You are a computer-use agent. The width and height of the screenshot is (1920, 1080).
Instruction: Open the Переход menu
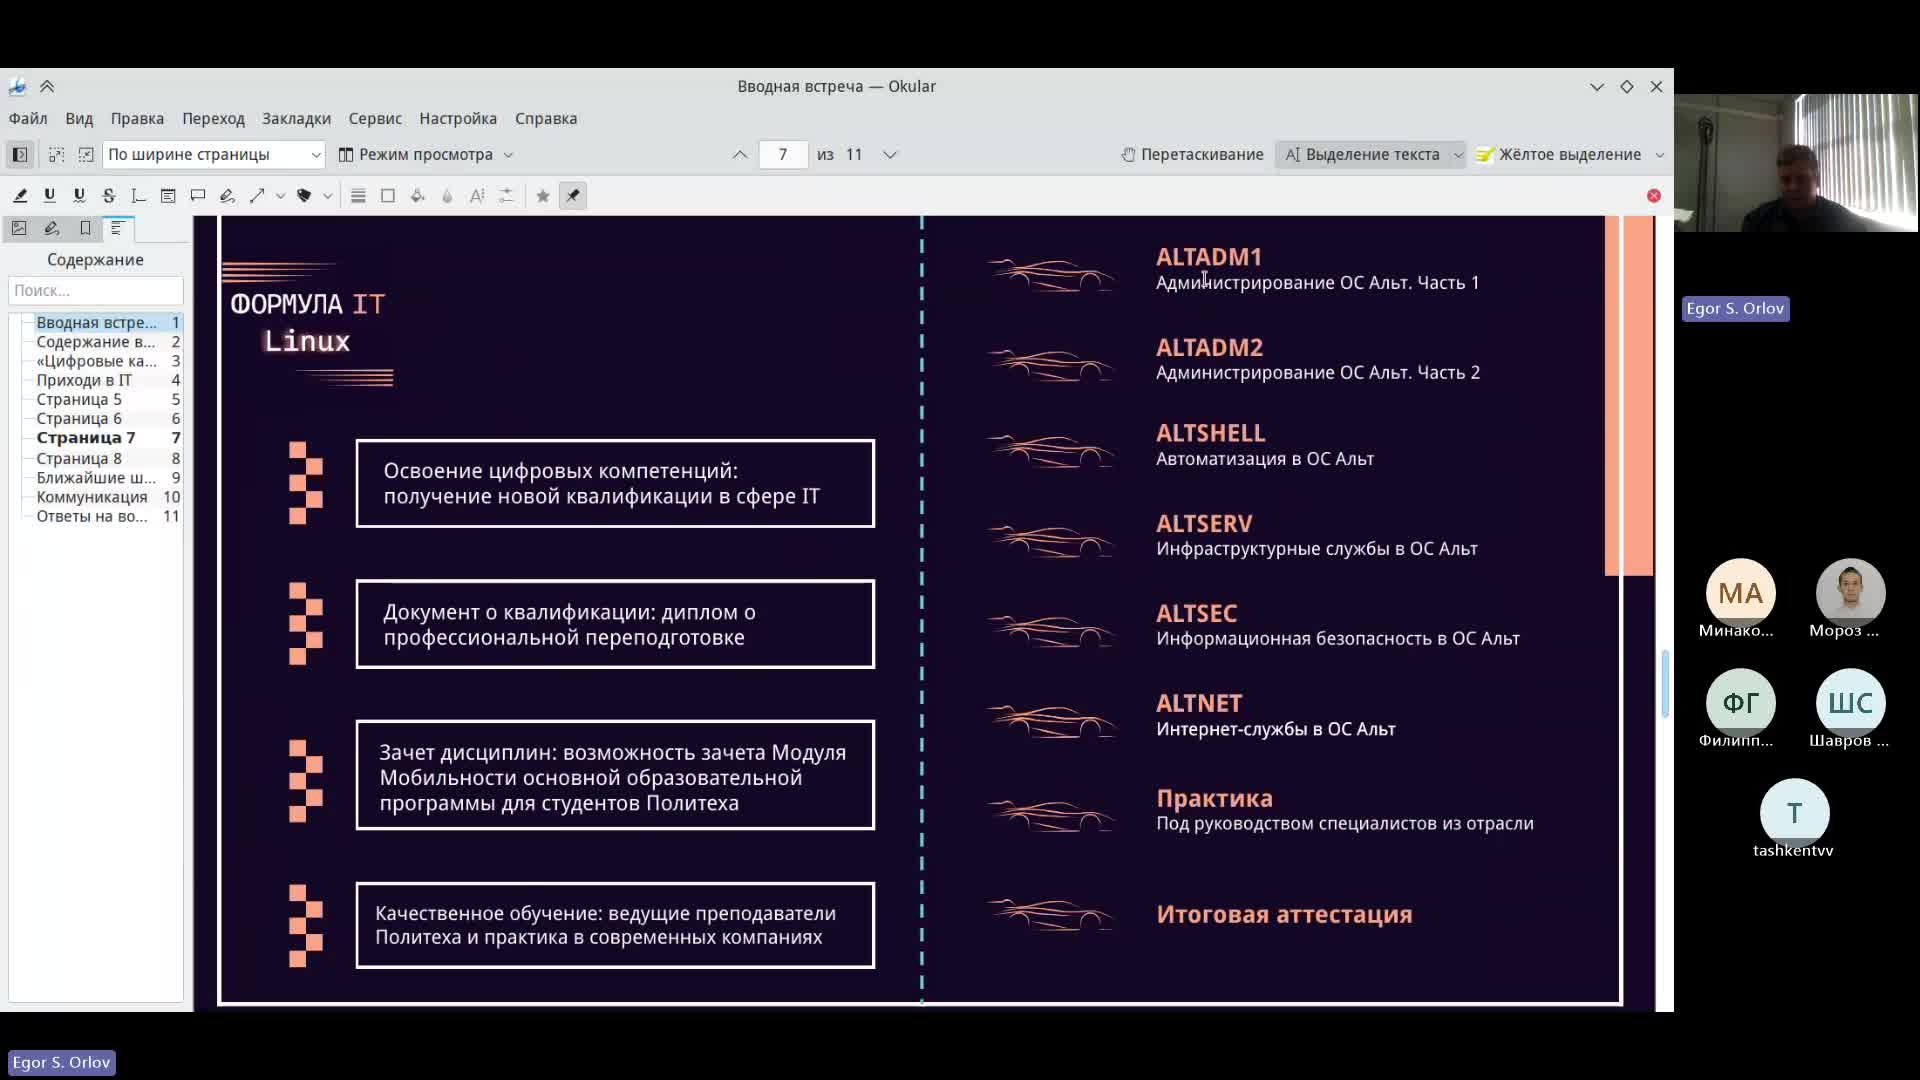(x=213, y=118)
